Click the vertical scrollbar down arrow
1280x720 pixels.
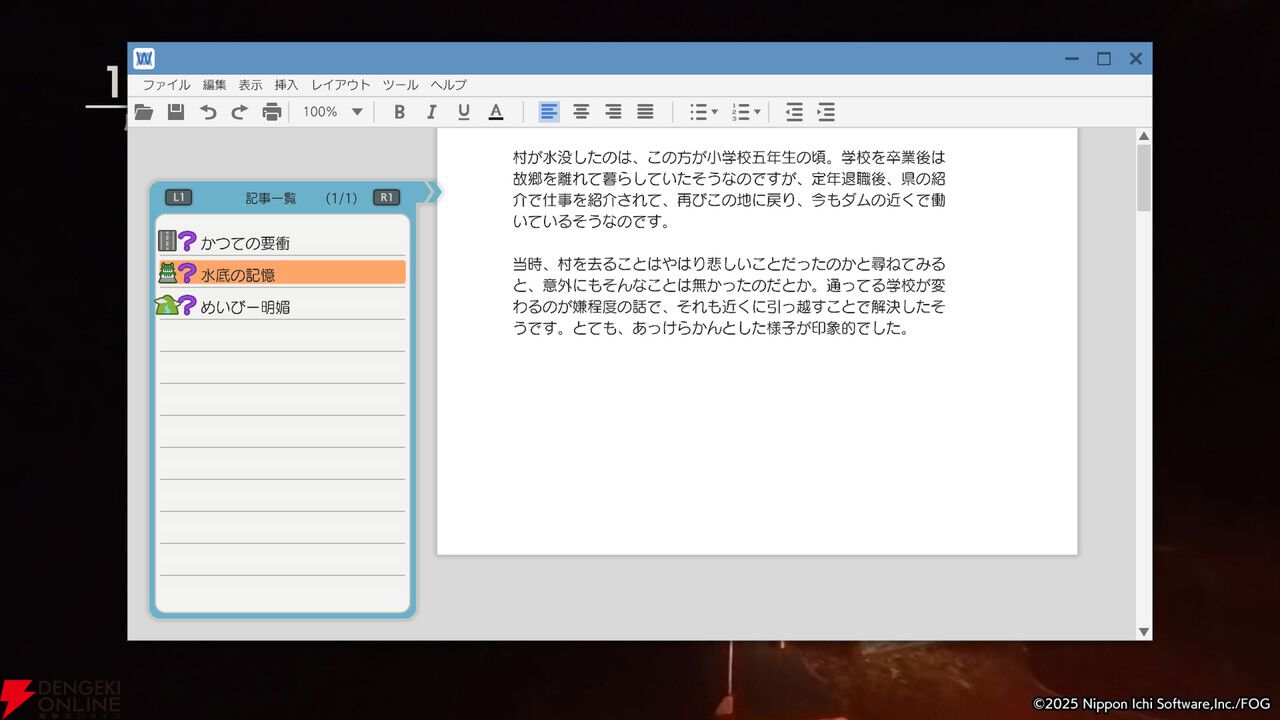[x=1144, y=631]
